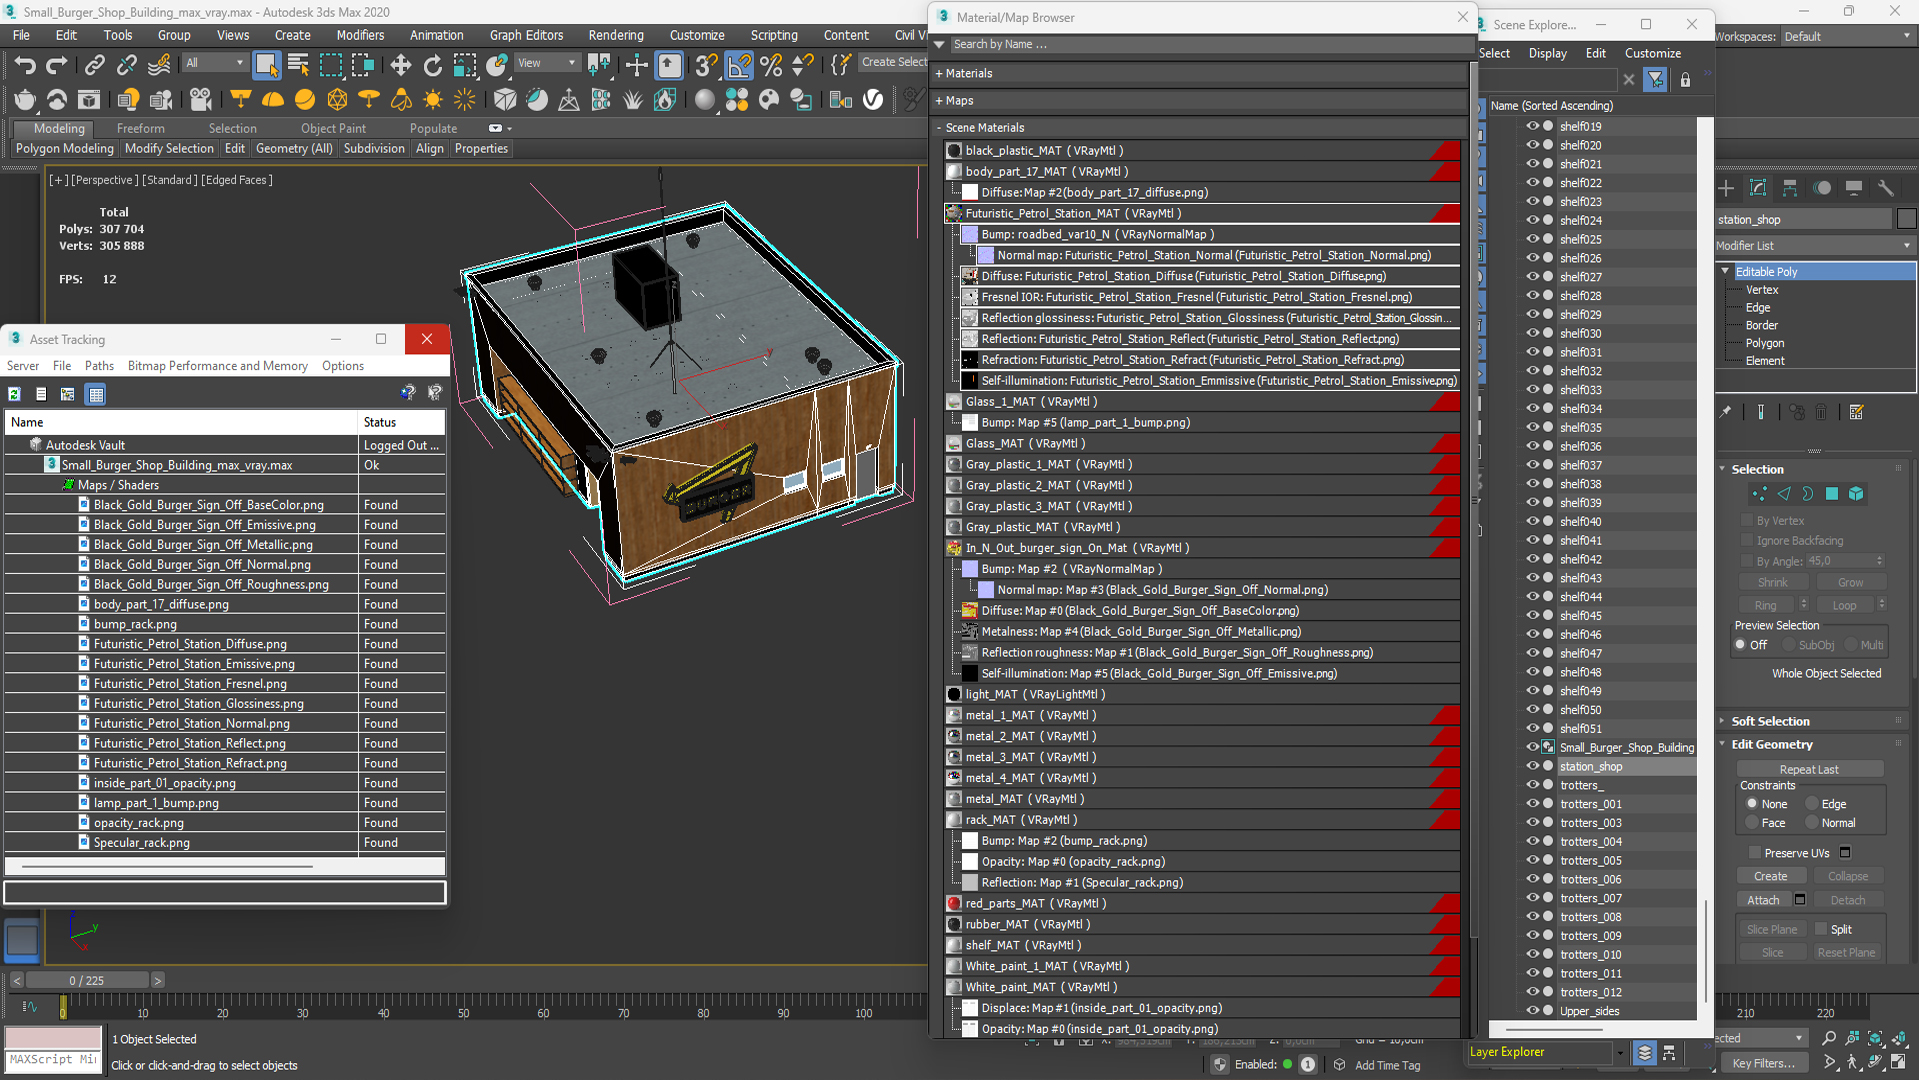
Task: Click the Repeat Last button
Action: pos(1809,769)
